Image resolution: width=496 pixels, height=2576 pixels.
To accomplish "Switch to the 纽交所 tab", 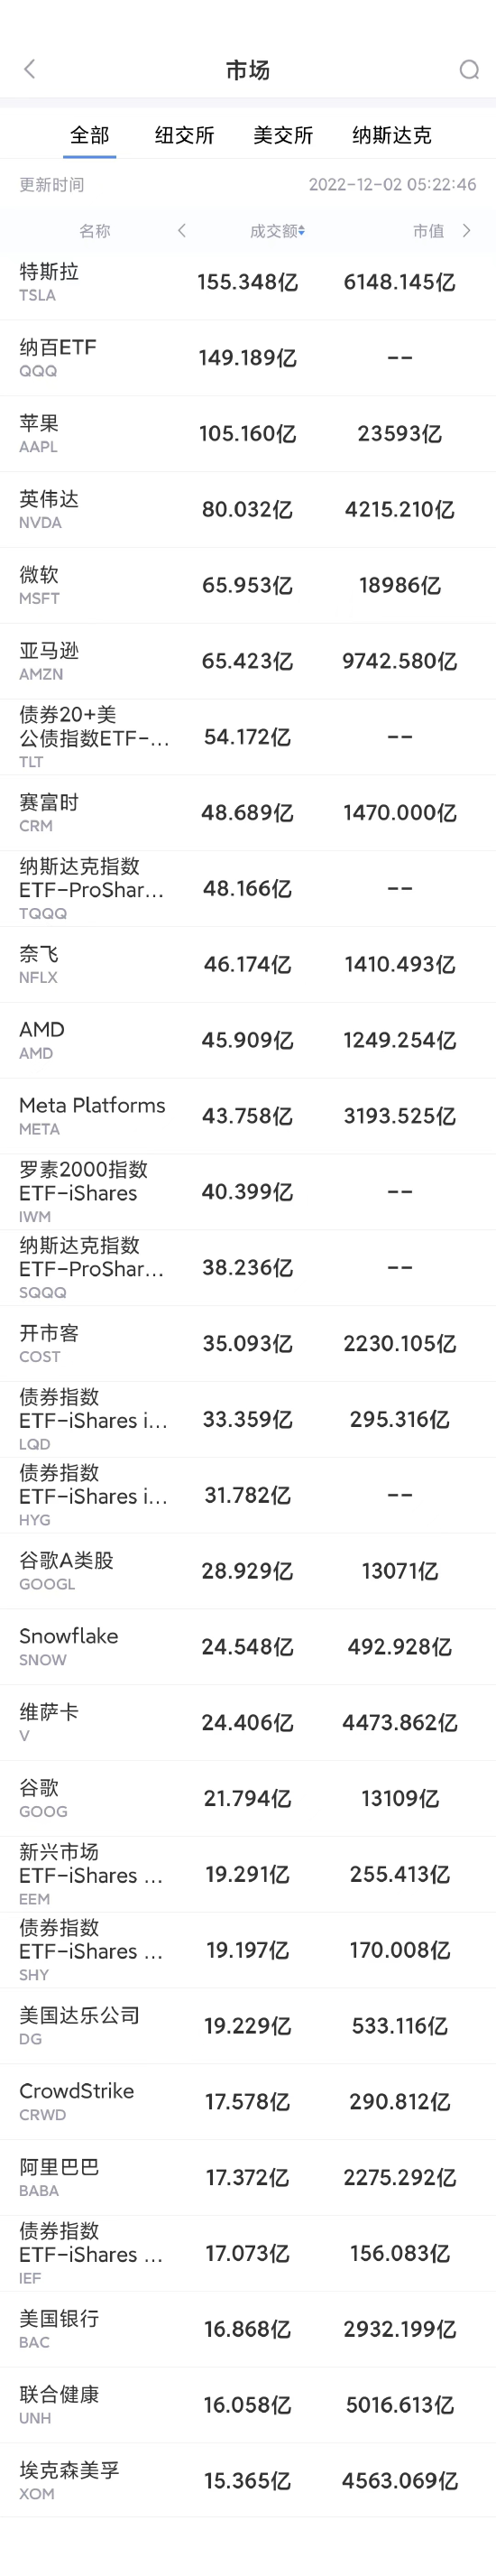I will click(x=184, y=135).
